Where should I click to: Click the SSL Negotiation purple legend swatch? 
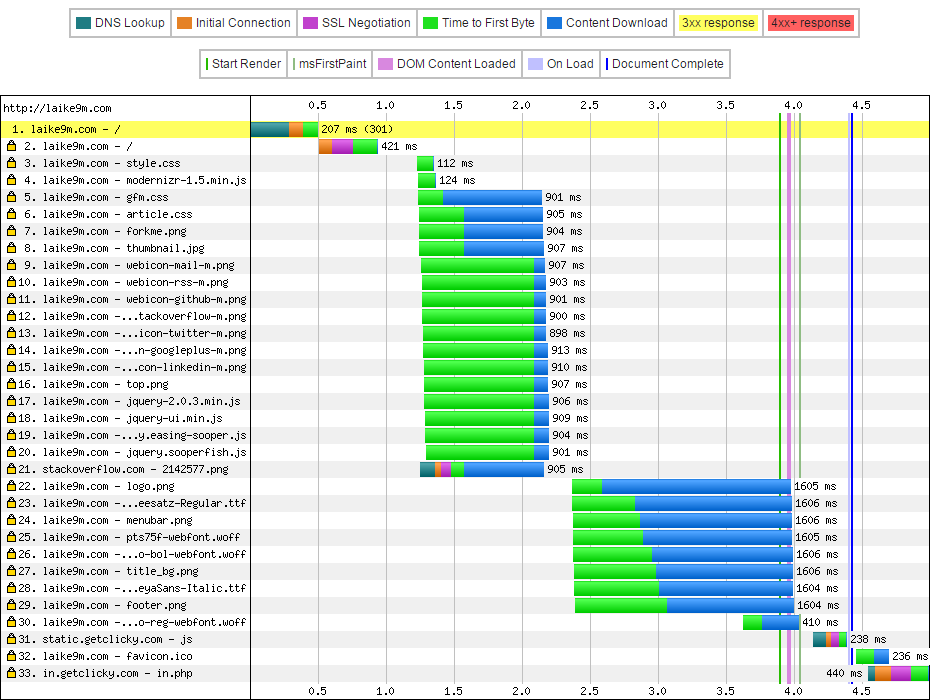[x=310, y=23]
